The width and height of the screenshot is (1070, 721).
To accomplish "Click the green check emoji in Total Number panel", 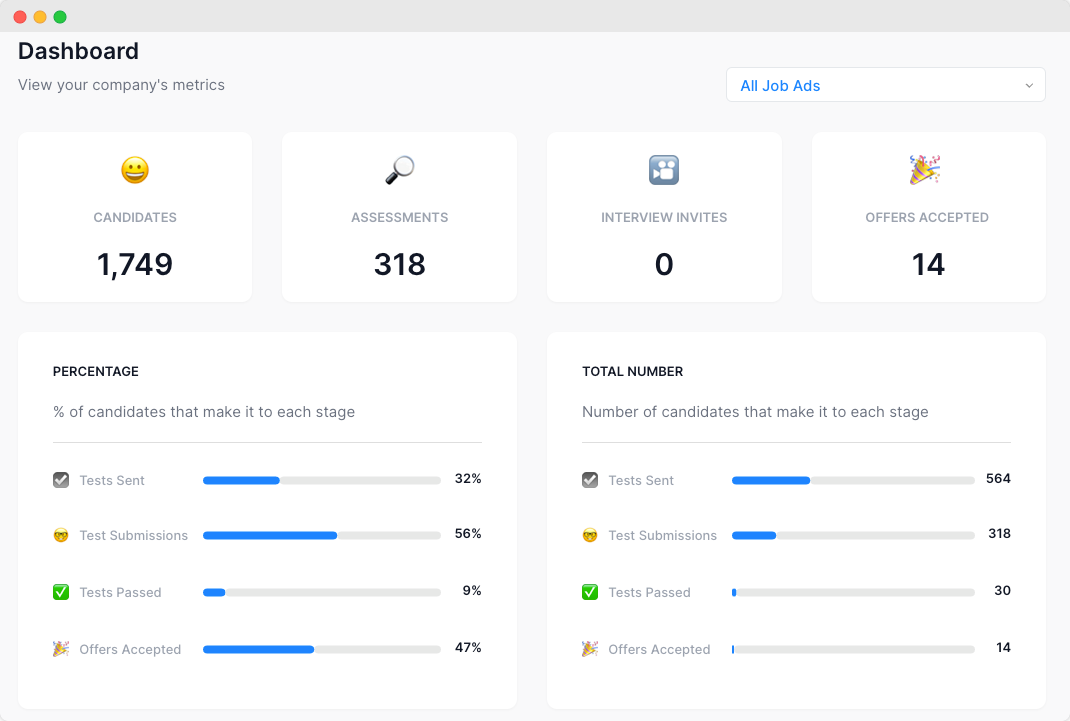I will tap(589, 592).
